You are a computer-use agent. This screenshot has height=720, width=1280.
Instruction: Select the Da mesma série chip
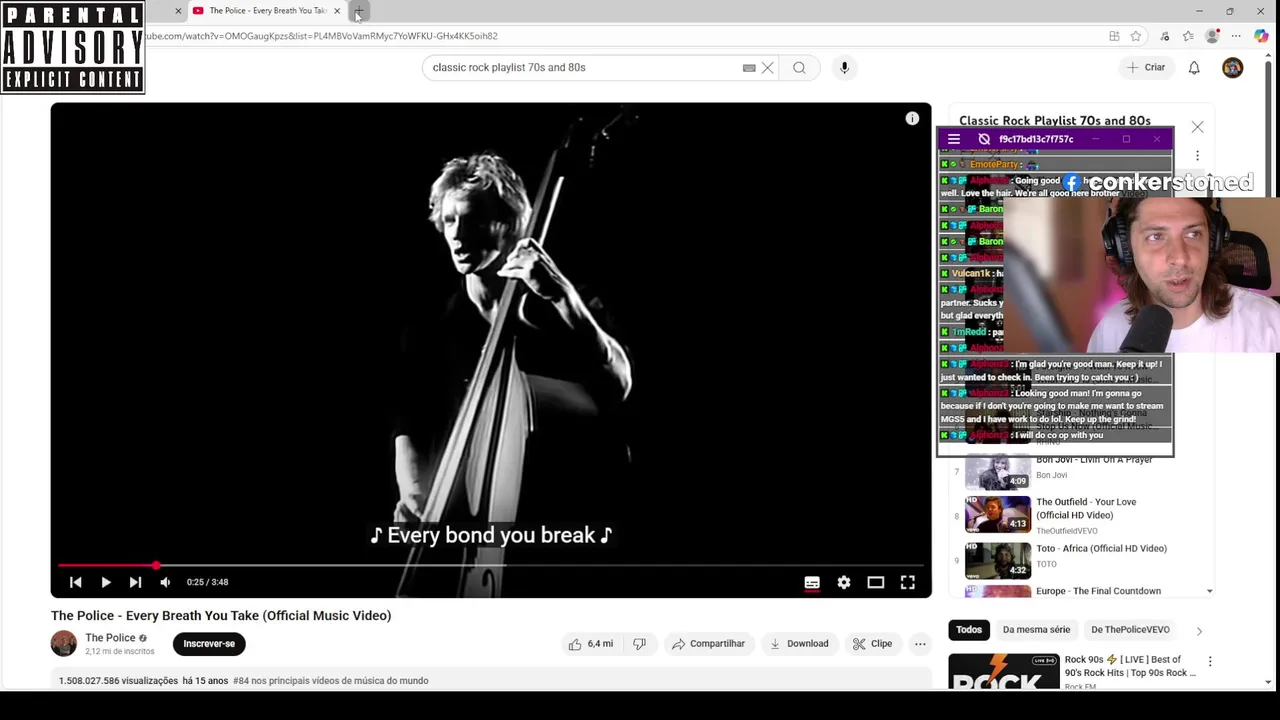pos(1036,630)
